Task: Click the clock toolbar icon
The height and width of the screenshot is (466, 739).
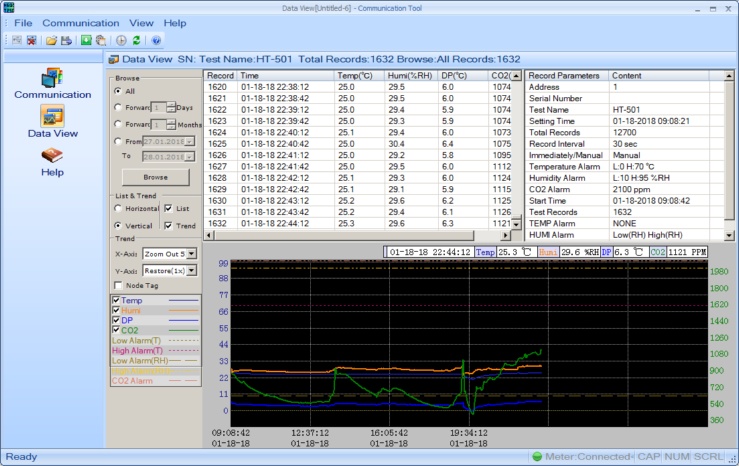Action: tap(121, 41)
